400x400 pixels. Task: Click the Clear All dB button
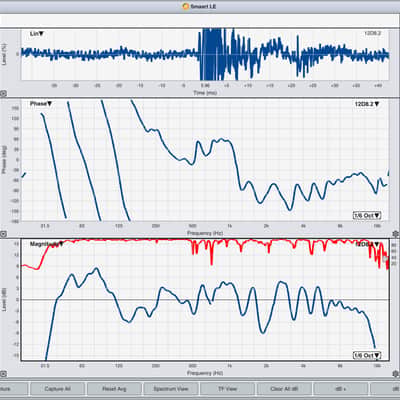[x=284, y=389]
